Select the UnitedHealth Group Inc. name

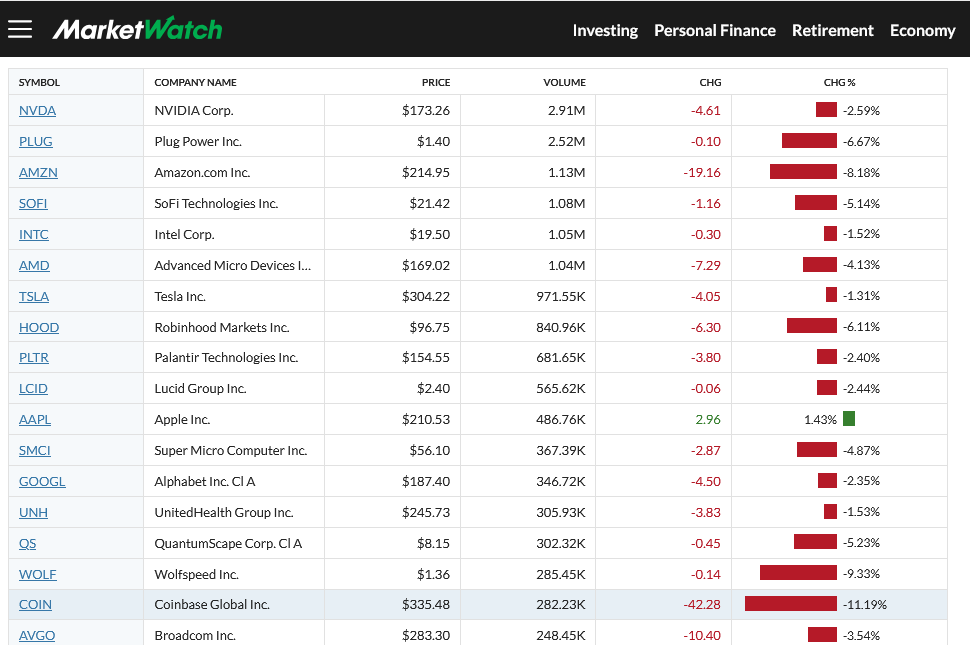tap(224, 512)
